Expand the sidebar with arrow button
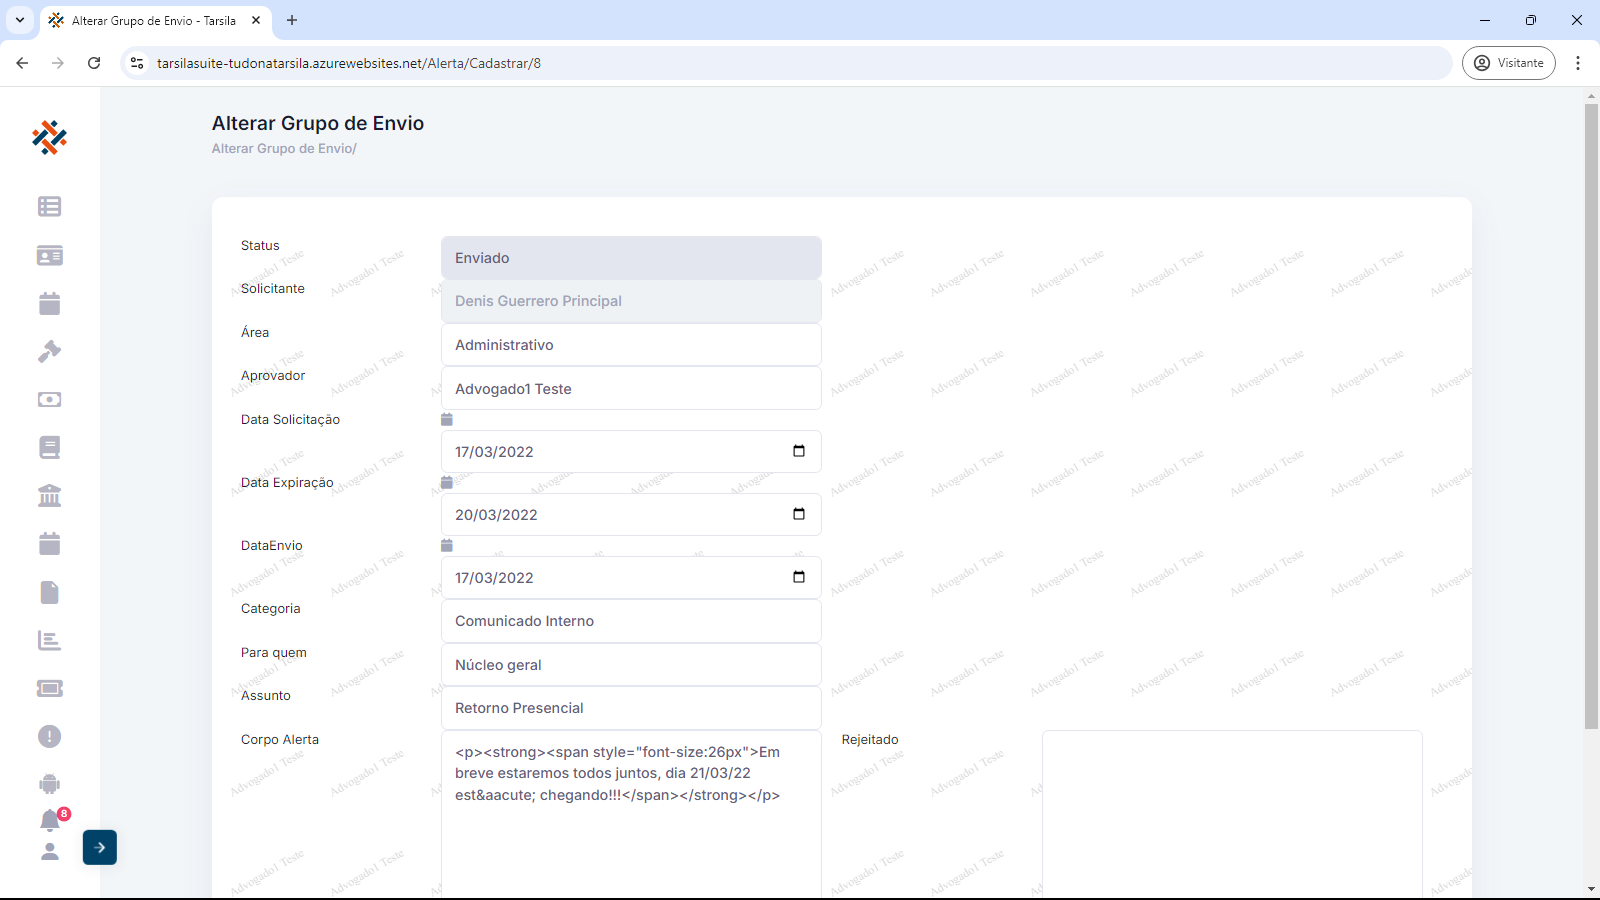The width and height of the screenshot is (1600, 900). (100, 848)
